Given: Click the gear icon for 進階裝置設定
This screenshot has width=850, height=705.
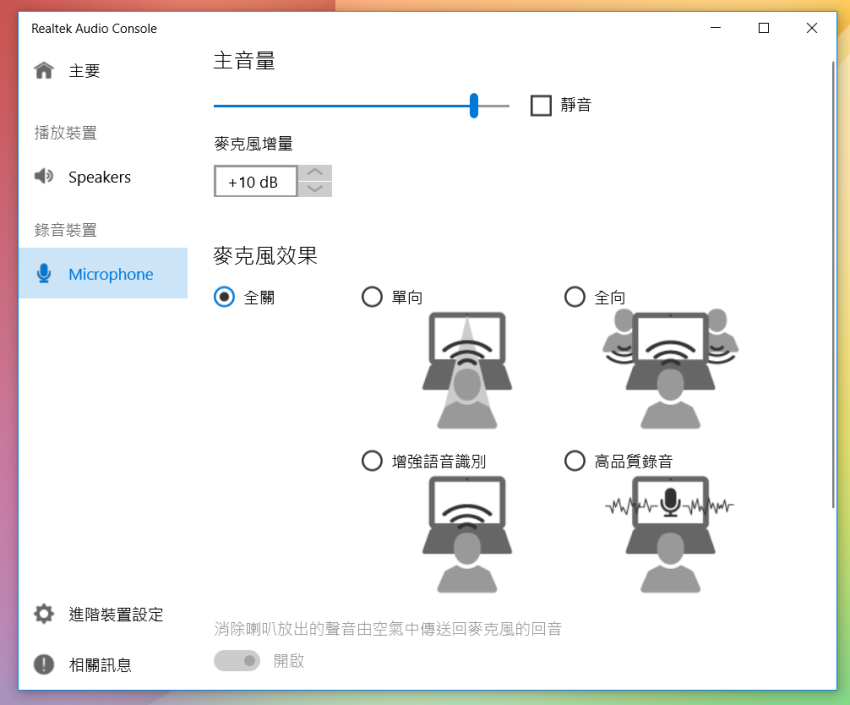Looking at the screenshot, I should coord(44,614).
